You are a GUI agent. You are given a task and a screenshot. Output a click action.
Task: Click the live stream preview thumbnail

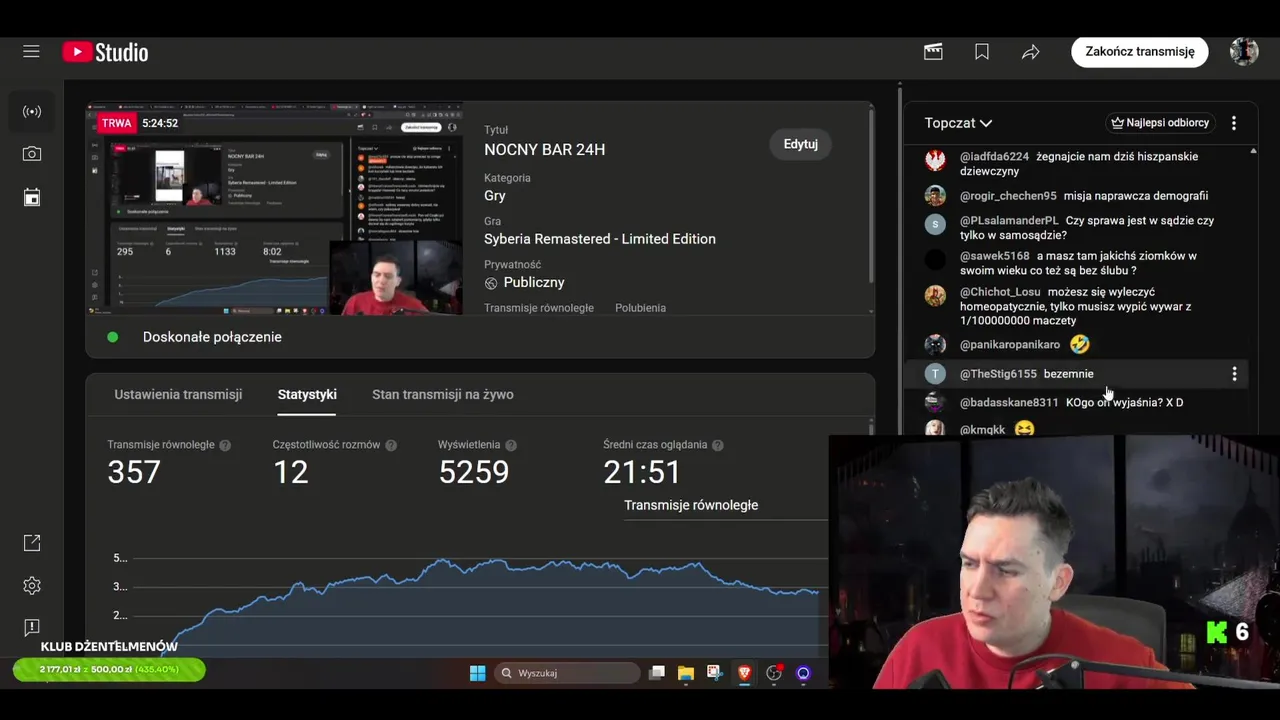(274, 208)
